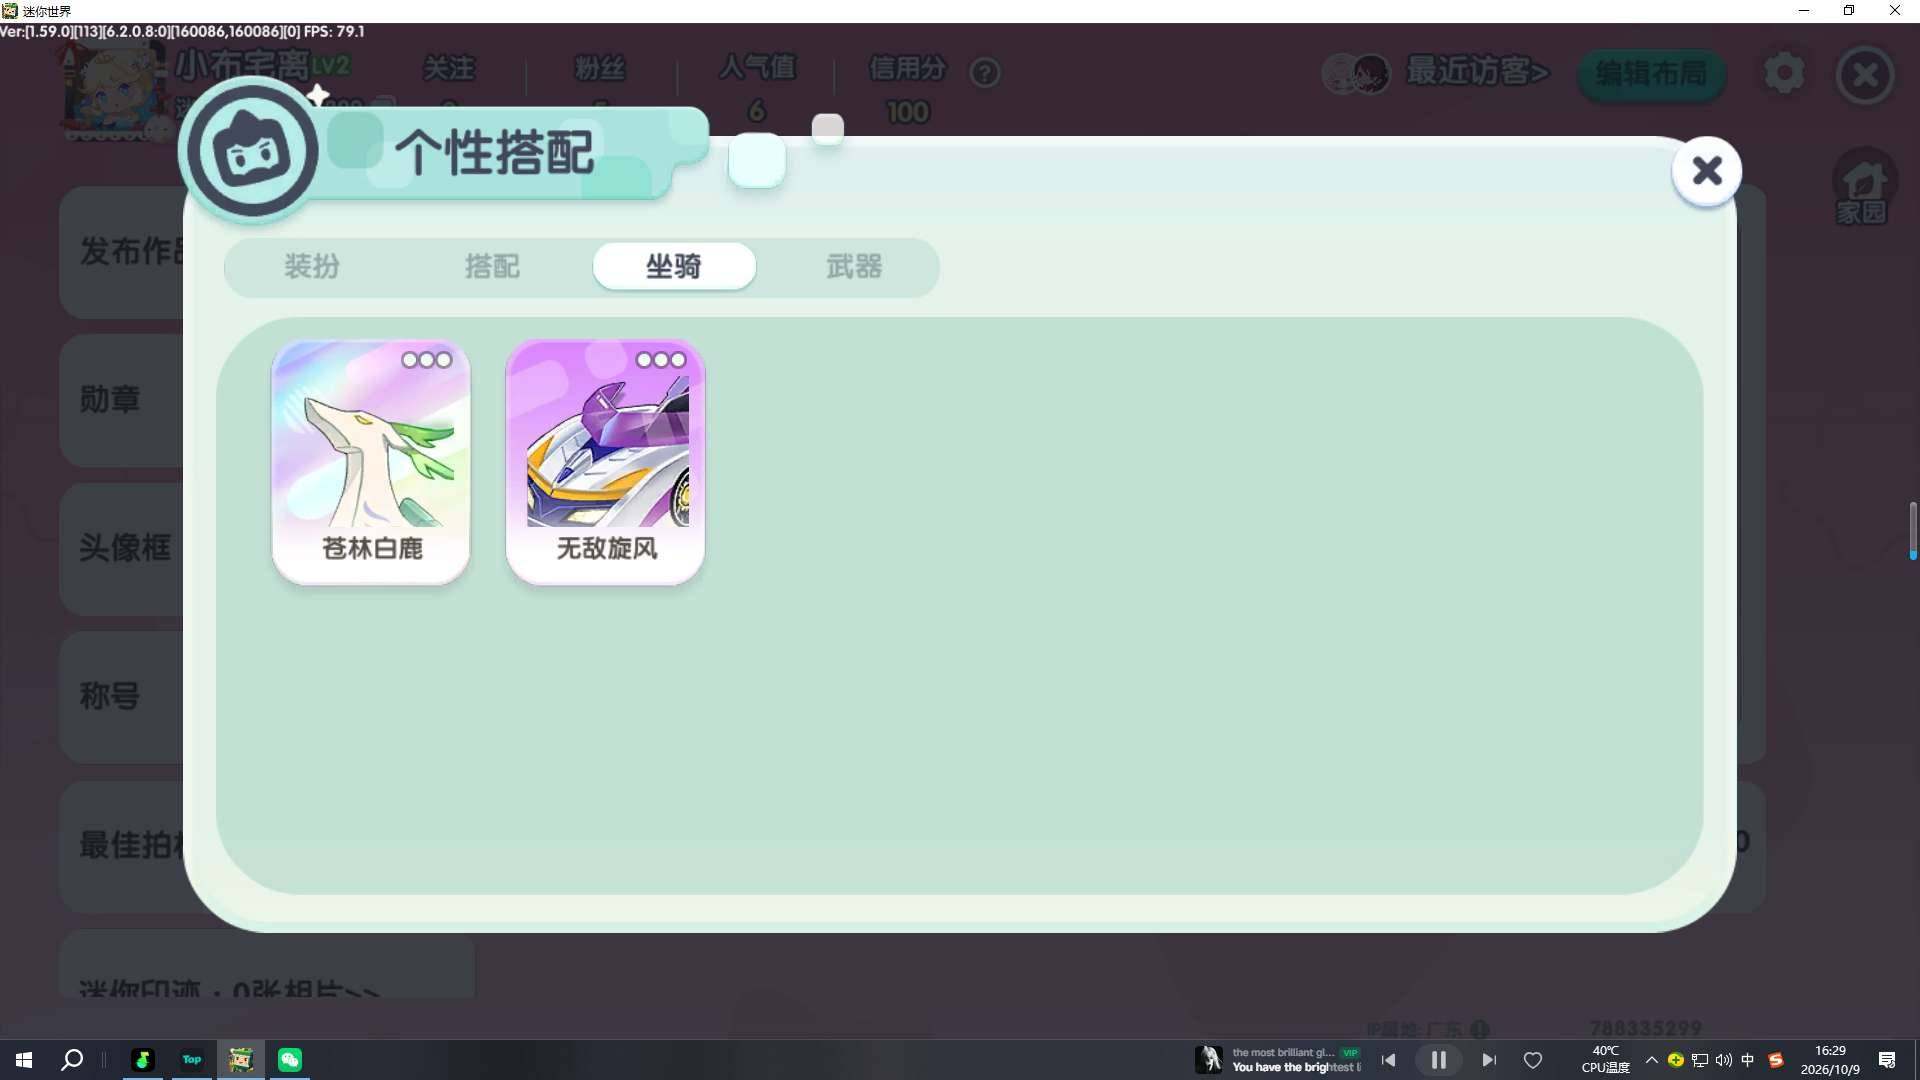Pause the music in taskbar player
The image size is (1920, 1080).
pyautogui.click(x=1438, y=1060)
